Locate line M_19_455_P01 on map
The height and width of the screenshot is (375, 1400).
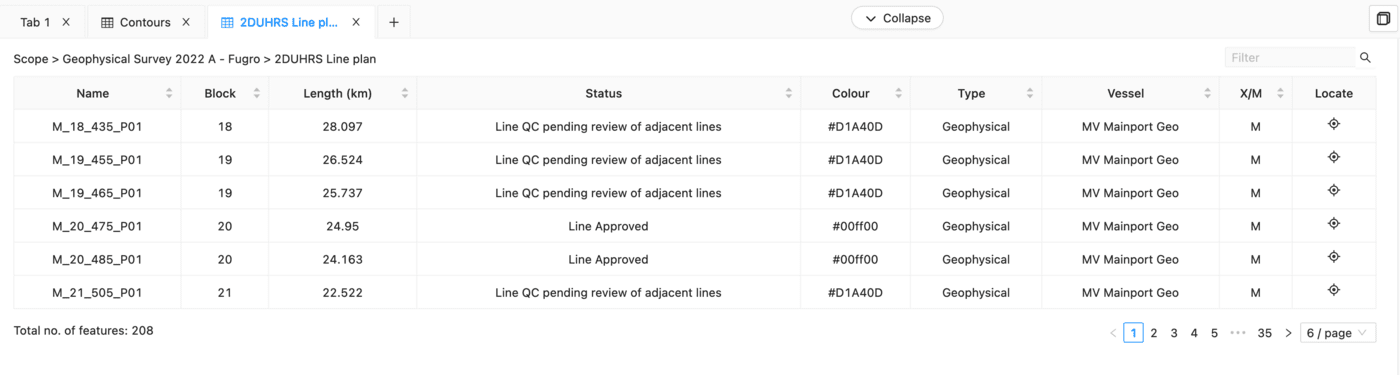point(1333,158)
